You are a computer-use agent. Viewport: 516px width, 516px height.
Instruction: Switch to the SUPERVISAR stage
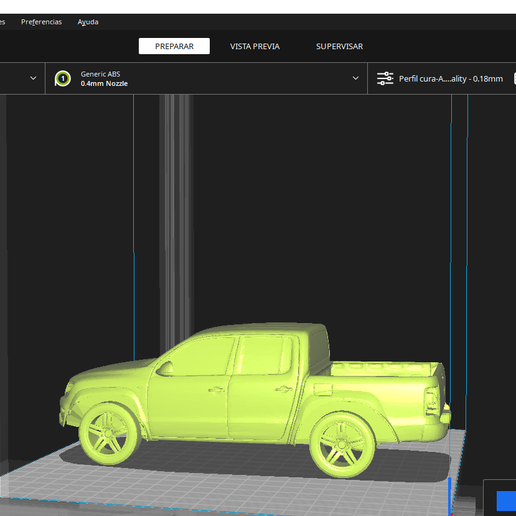(x=339, y=46)
